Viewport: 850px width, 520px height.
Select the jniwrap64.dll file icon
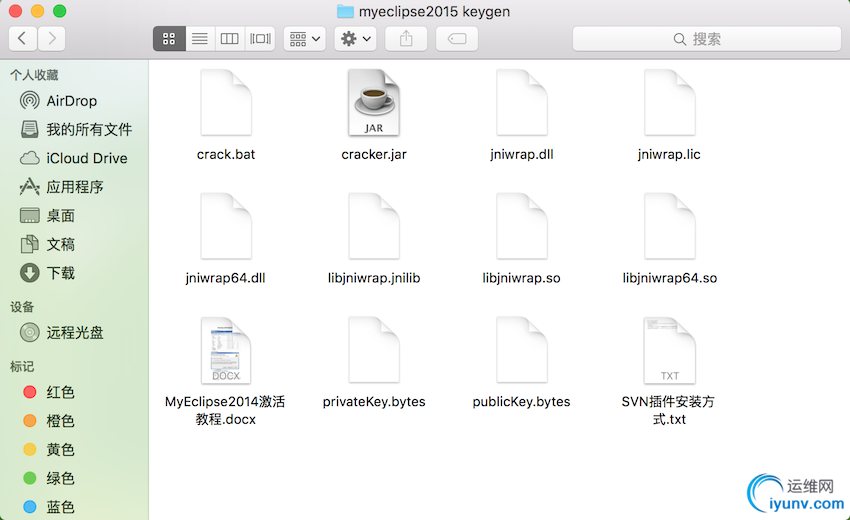click(x=226, y=226)
